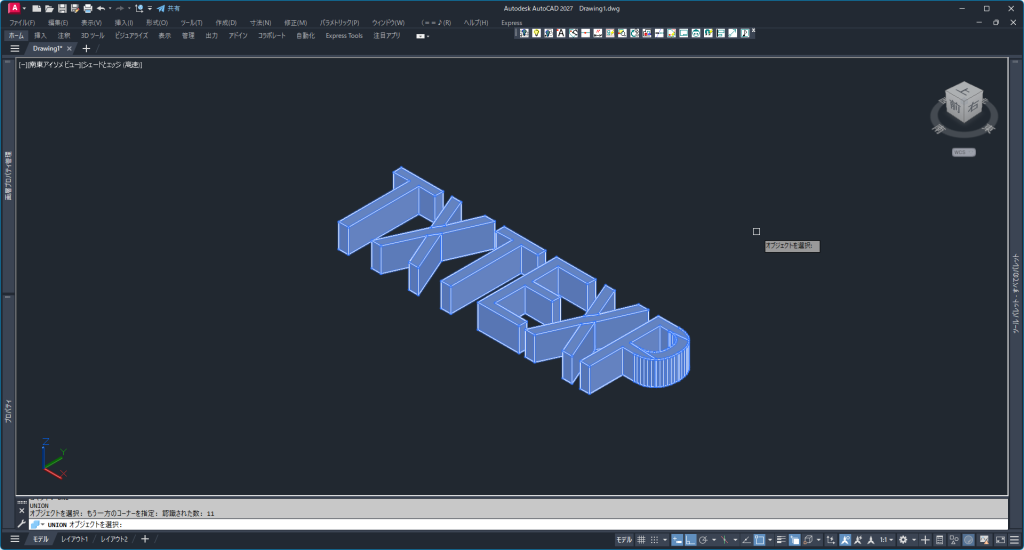Toggle the grid display in status bar
The image size is (1024, 550).
(x=641, y=540)
